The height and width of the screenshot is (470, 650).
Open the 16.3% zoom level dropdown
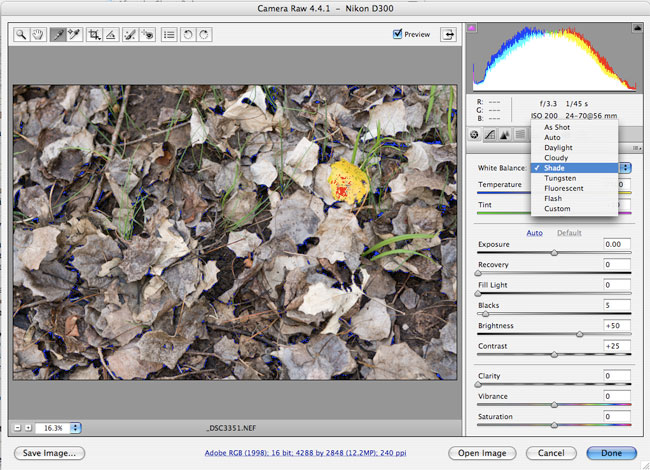coord(58,428)
